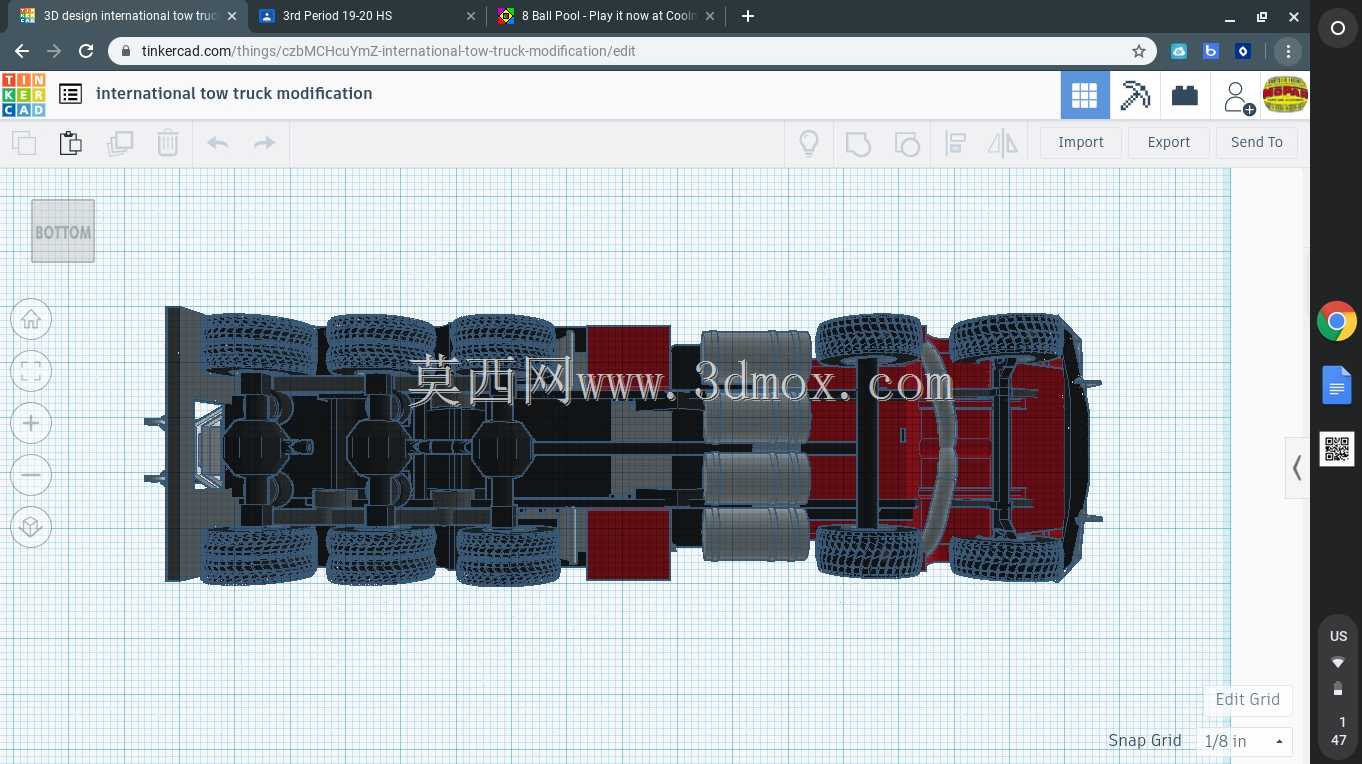Click the Paste clipboard icon
The image size is (1362, 764).
[x=70, y=143]
